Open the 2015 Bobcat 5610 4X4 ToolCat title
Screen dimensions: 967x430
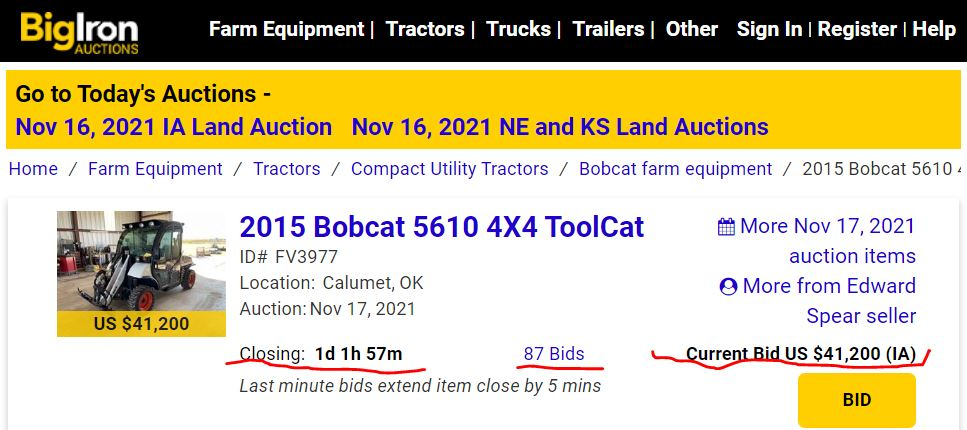(x=442, y=227)
